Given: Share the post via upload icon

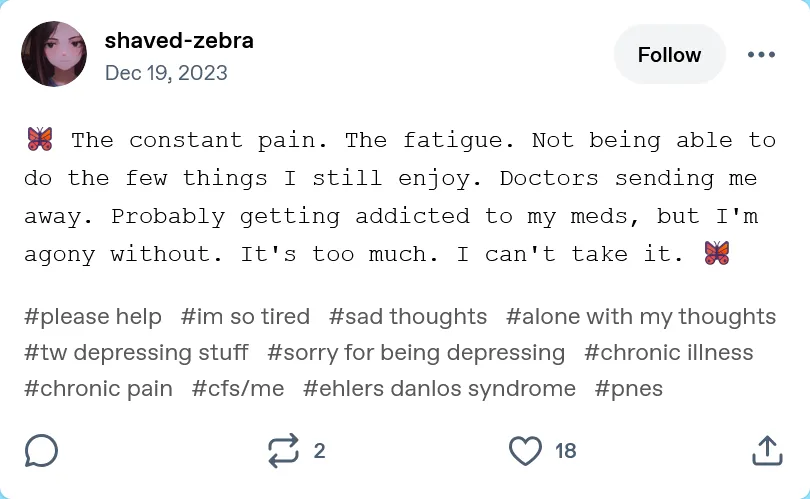Looking at the screenshot, I should coord(766,451).
